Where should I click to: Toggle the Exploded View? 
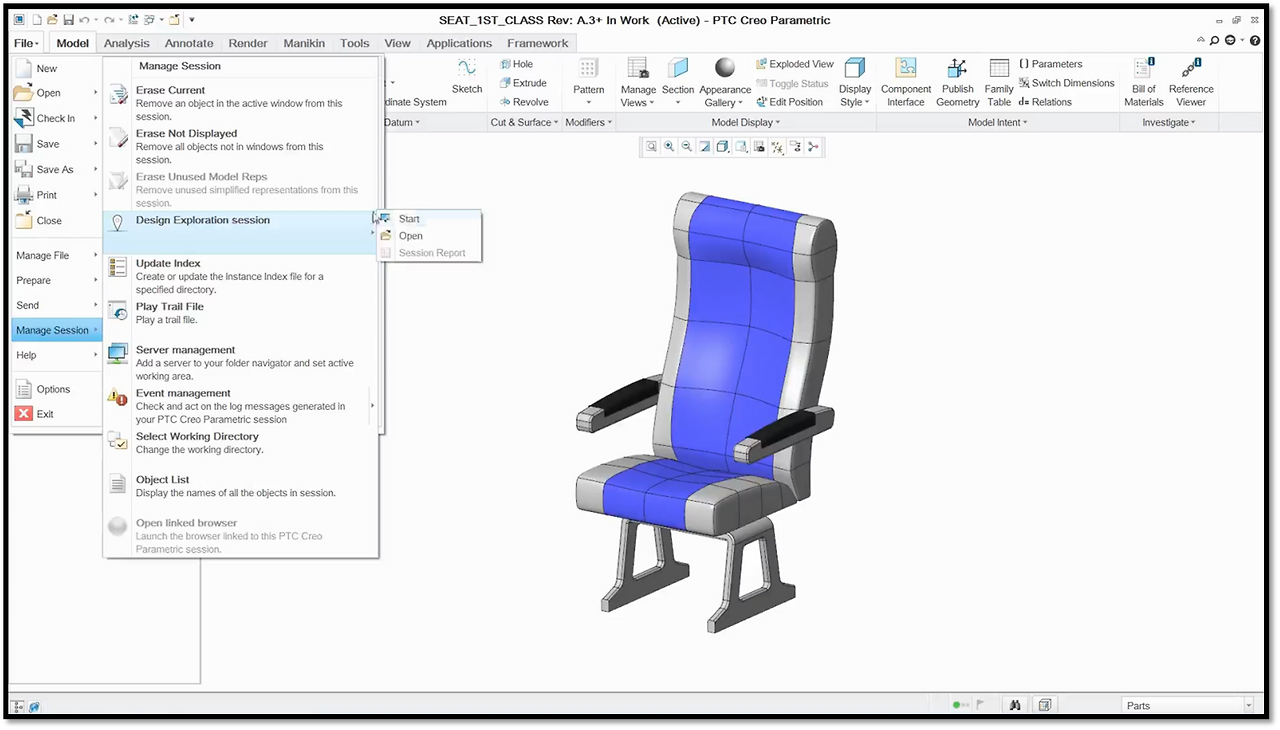(x=794, y=64)
